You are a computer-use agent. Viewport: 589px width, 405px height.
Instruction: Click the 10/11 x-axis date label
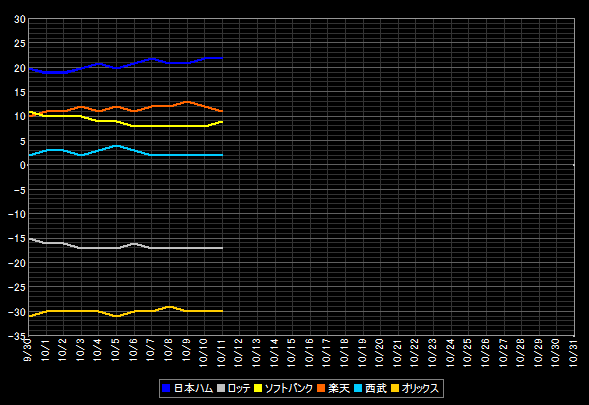point(222,352)
